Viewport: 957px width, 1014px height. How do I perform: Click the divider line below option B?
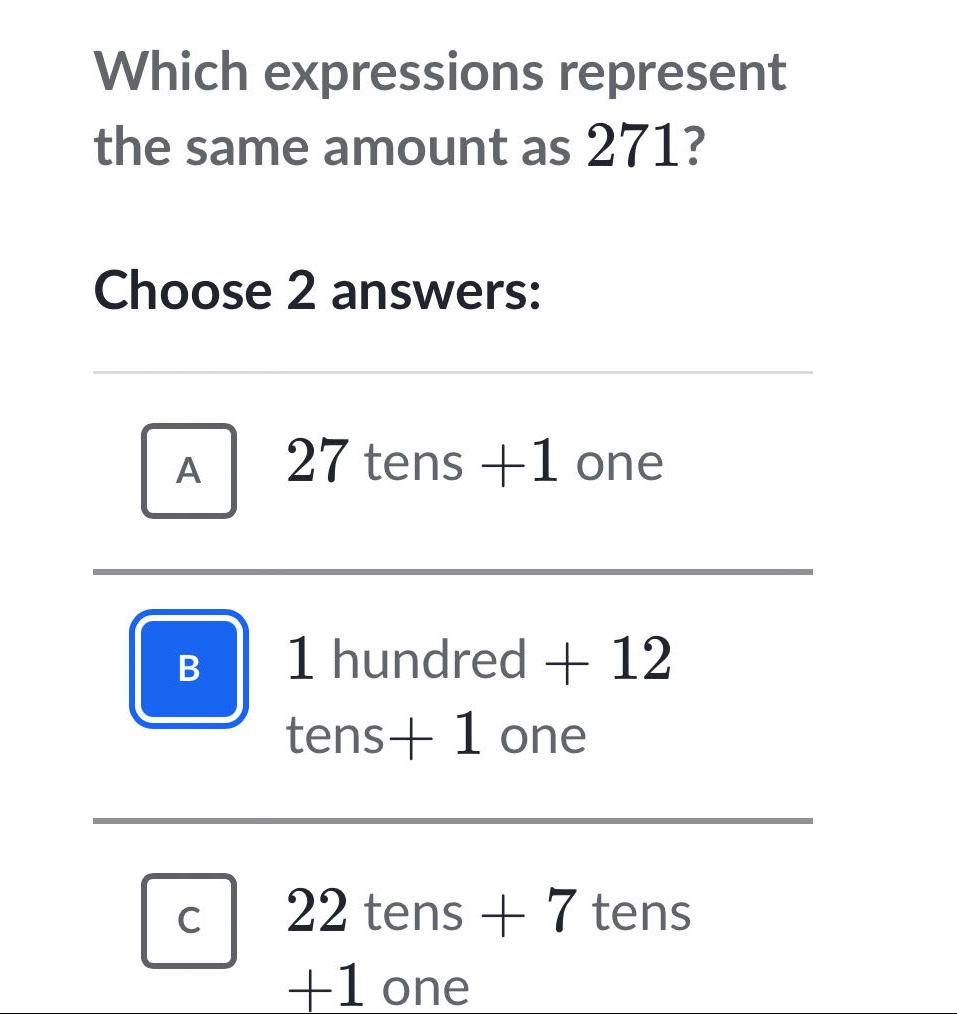(x=450, y=823)
